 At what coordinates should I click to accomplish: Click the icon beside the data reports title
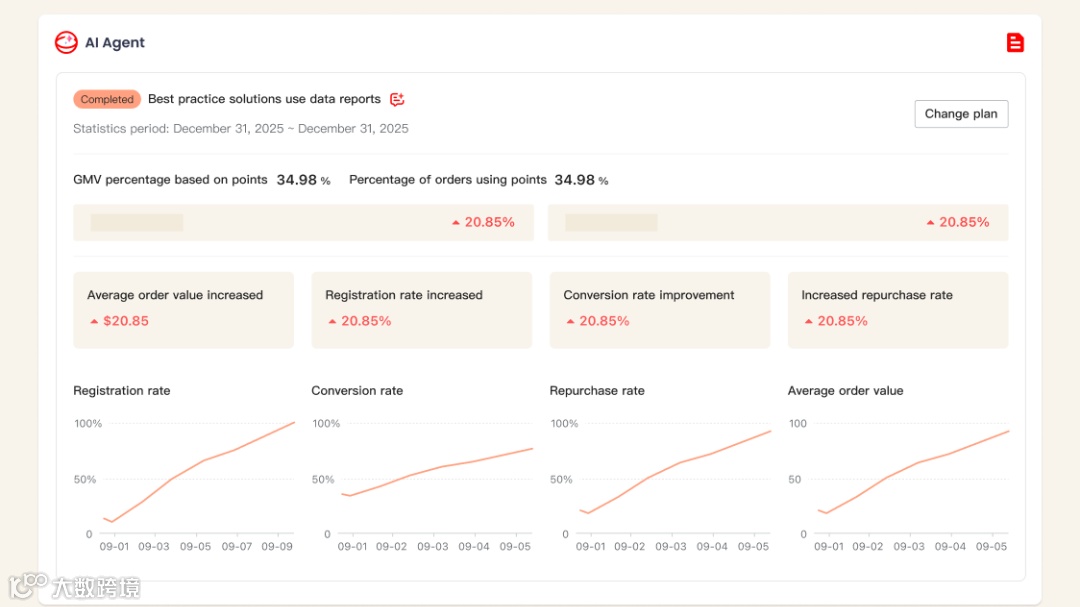(x=397, y=99)
